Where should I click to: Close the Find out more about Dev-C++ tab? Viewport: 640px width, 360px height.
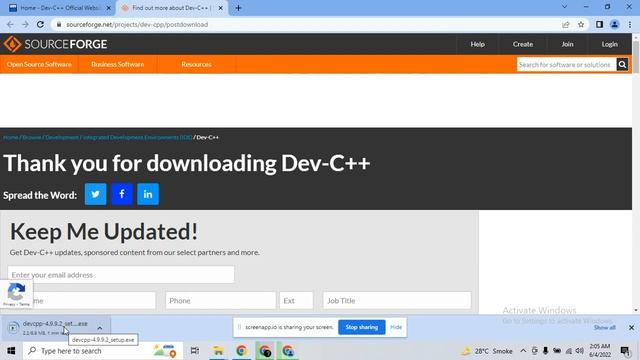pyautogui.click(x=220, y=8)
